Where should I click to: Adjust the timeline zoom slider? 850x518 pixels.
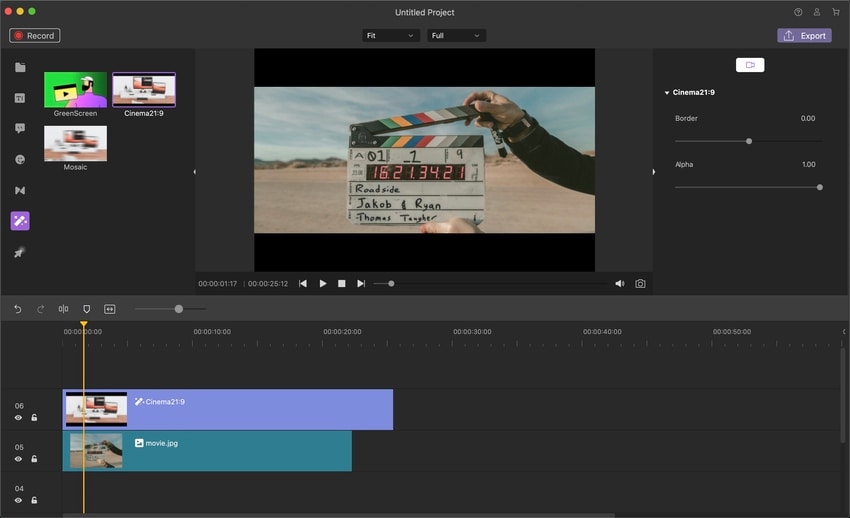171,309
